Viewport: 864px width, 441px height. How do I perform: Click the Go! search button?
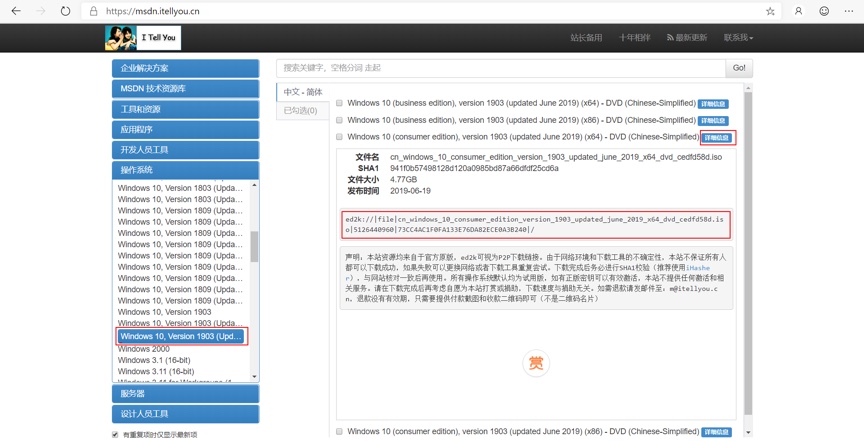[x=739, y=68]
